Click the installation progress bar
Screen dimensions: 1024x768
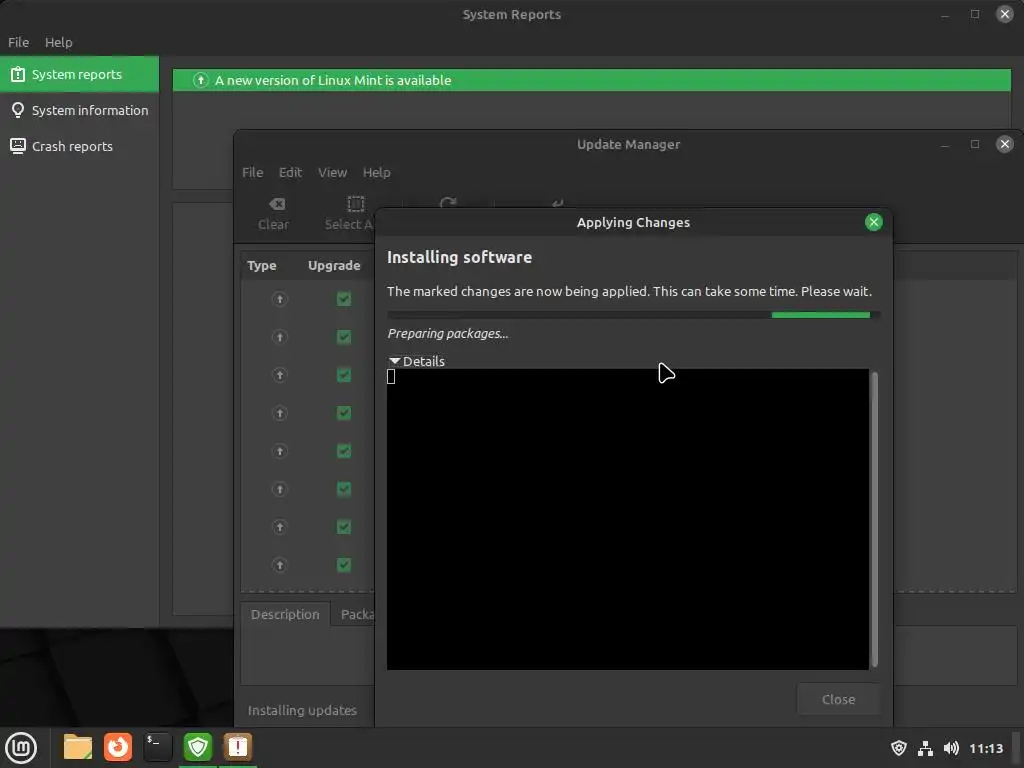point(633,315)
